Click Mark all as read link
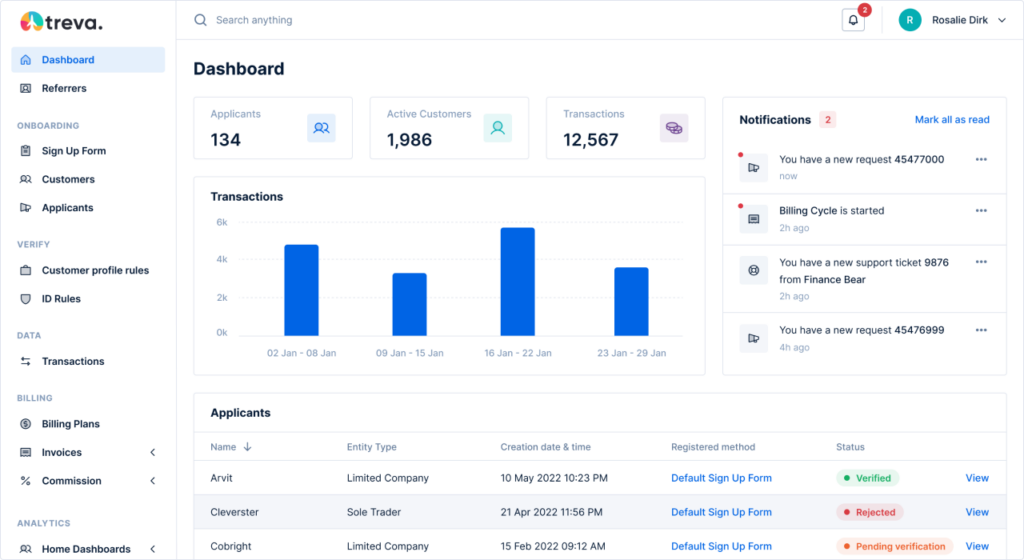This screenshot has height=560, width=1024. pos(951,120)
